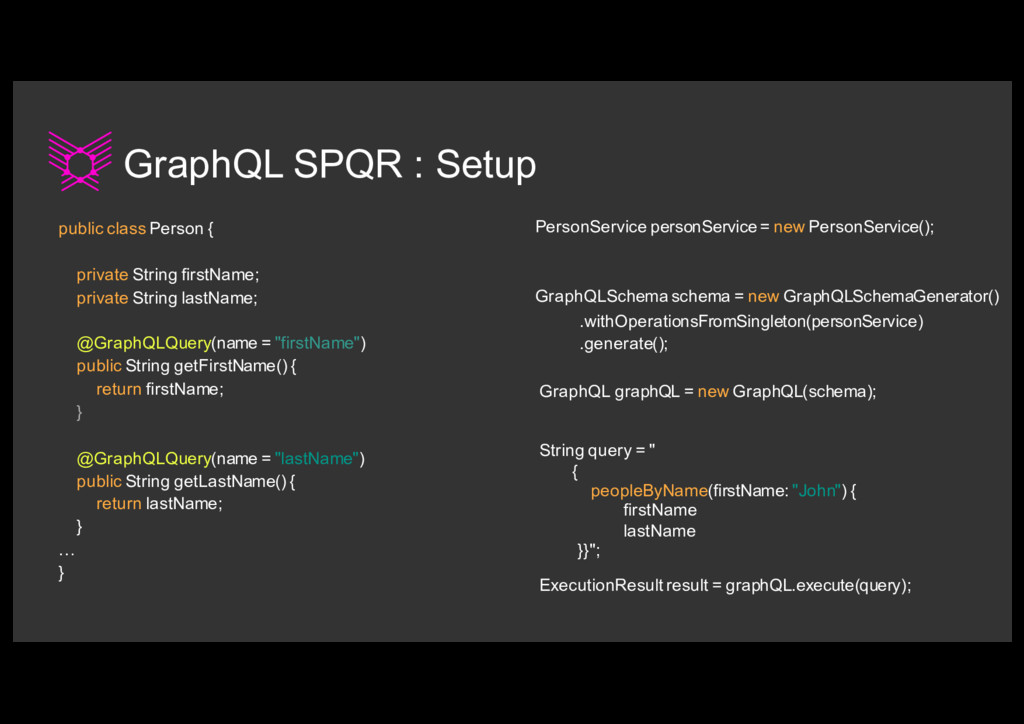Viewport: 1024px width, 724px height.
Task: Click the ".generate();" line
Action: click(624, 344)
